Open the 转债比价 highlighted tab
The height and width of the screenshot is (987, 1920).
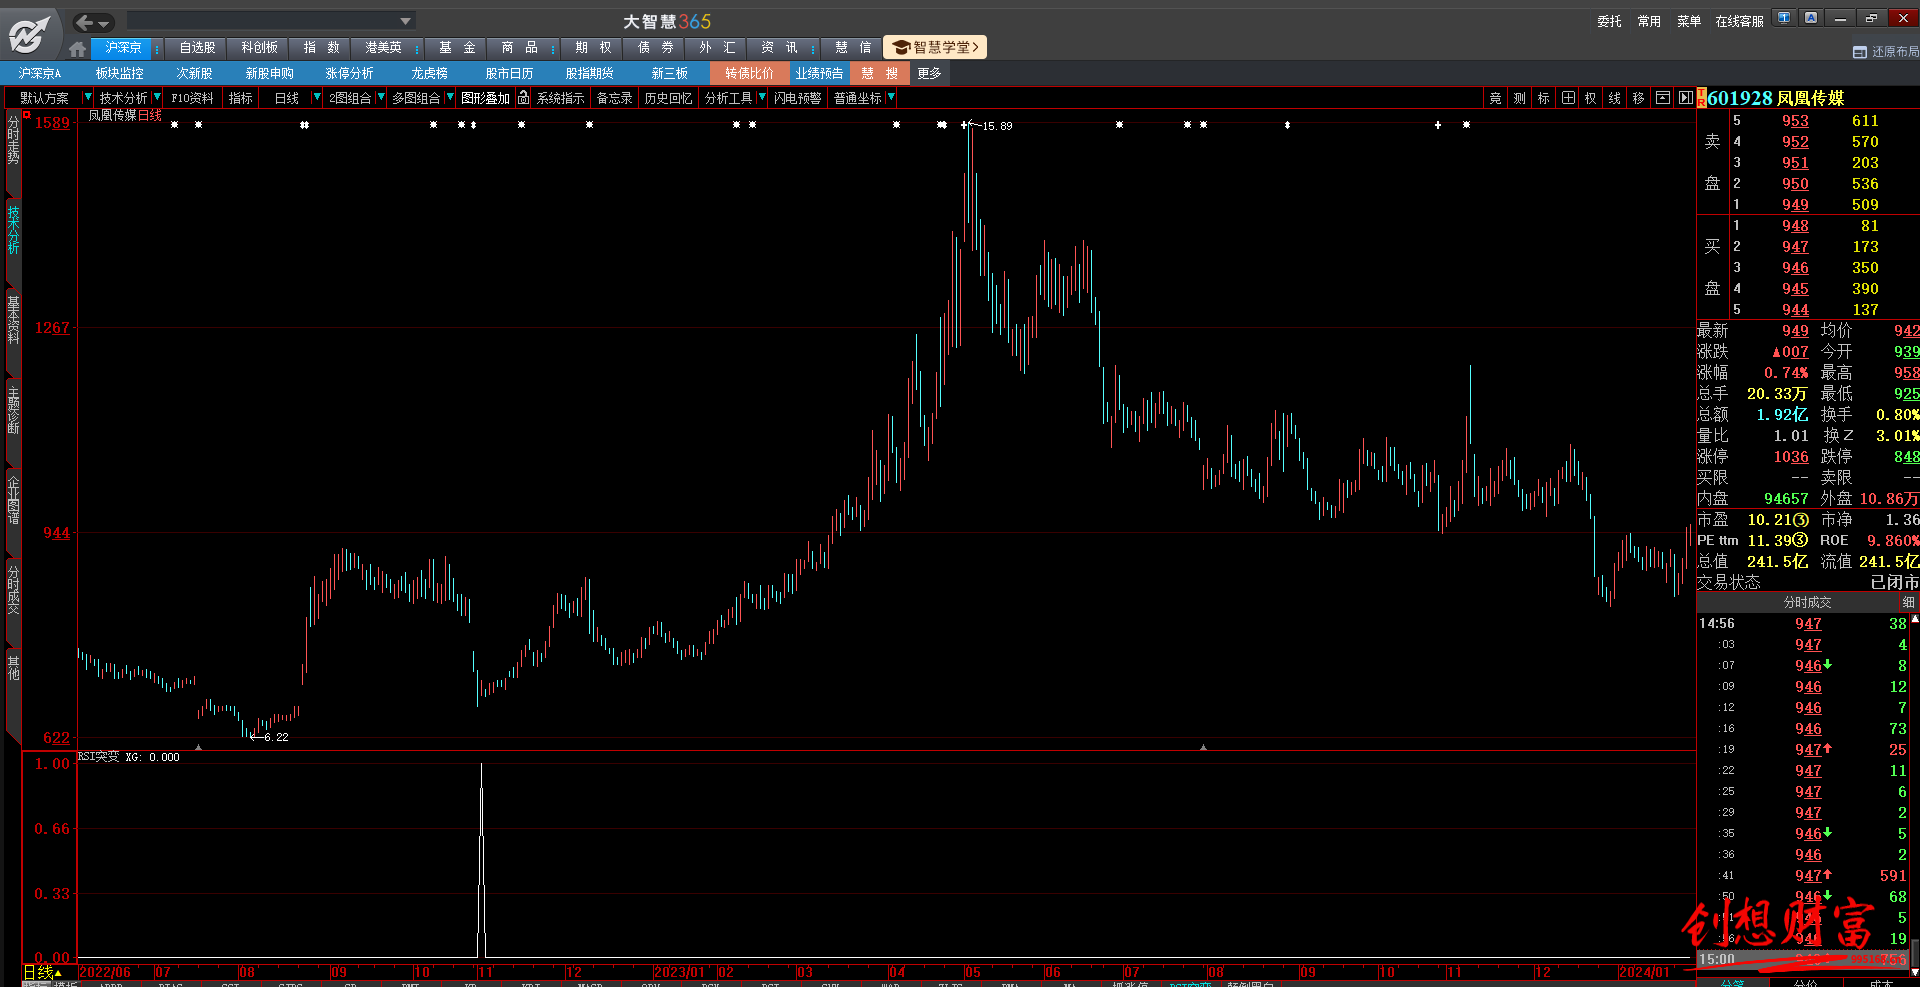[x=749, y=74]
